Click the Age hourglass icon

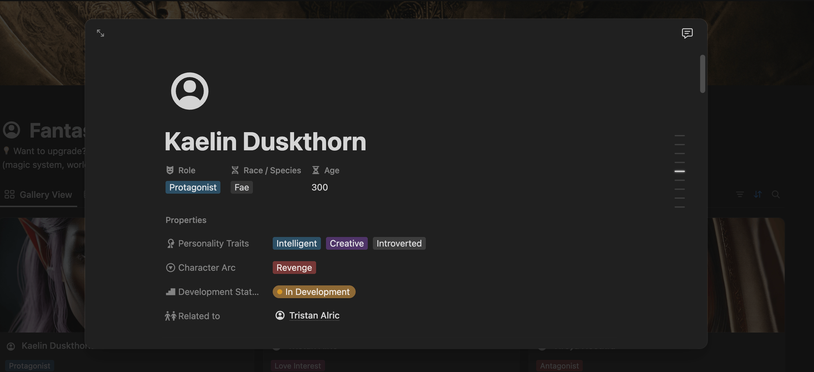[316, 170]
